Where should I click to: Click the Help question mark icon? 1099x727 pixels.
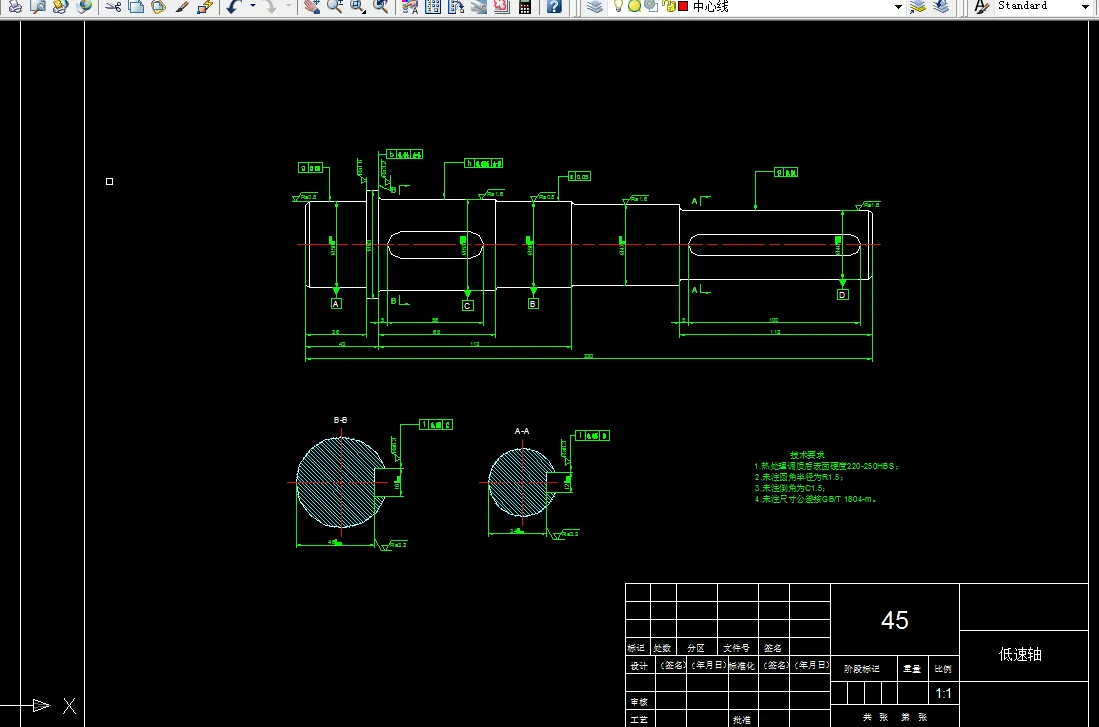point(554,6)
